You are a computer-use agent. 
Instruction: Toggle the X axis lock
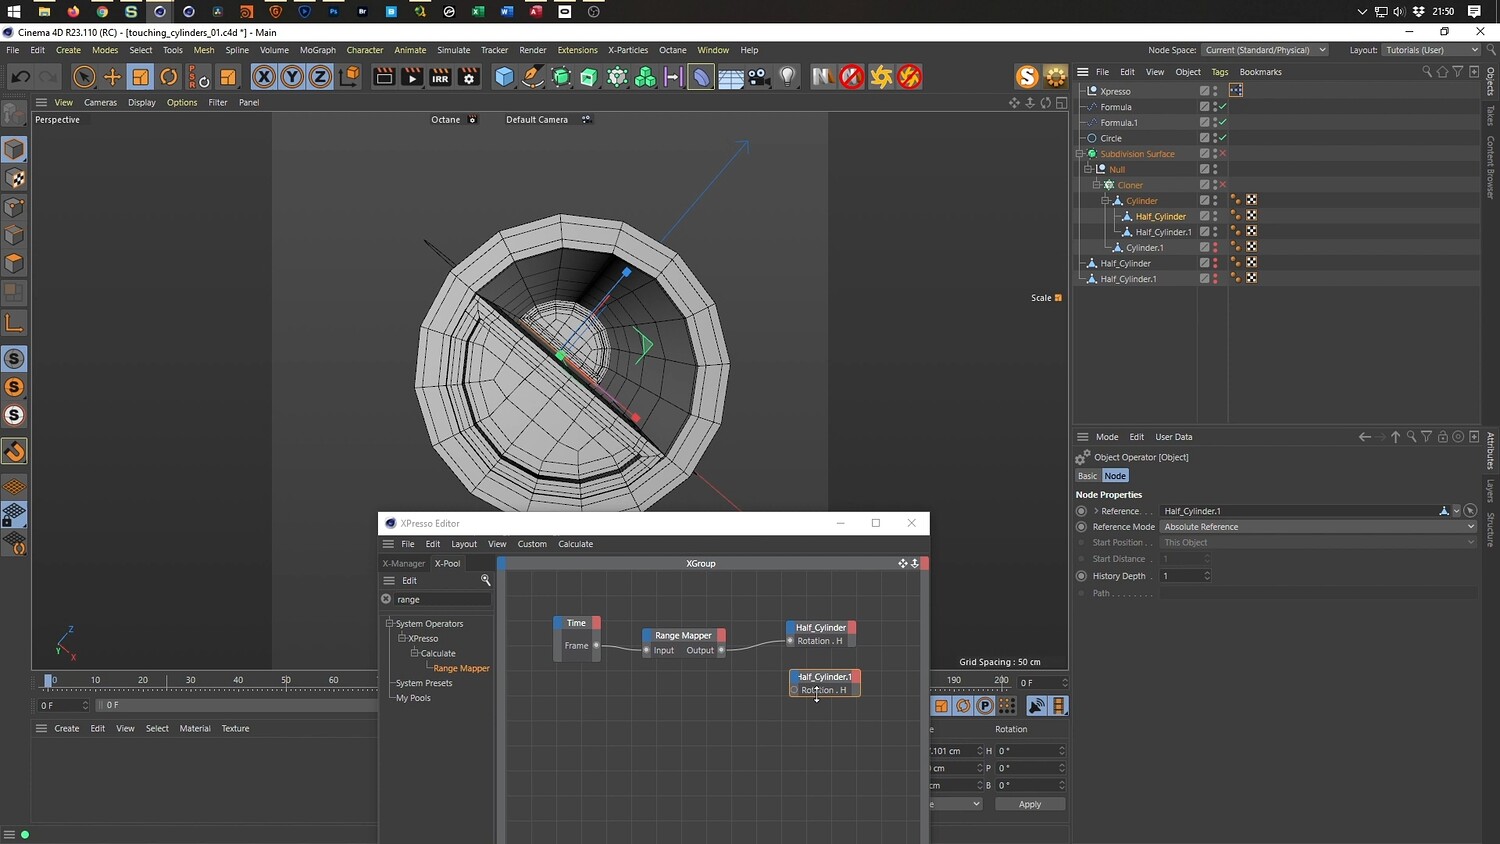(263, 77)
